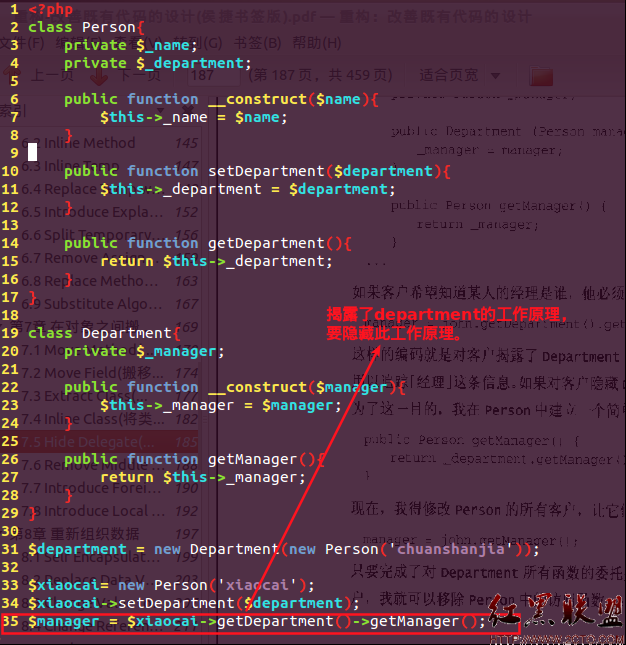626x645 pixels.
Task: Select the 6.2 Inline Method outline entry
Action: [111, 143]
